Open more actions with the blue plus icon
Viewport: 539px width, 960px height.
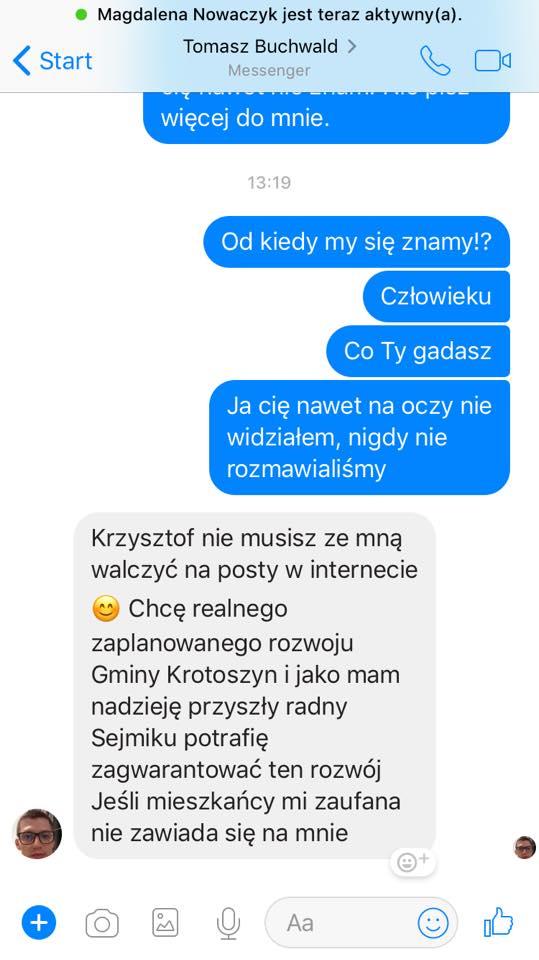pos(39,923)
